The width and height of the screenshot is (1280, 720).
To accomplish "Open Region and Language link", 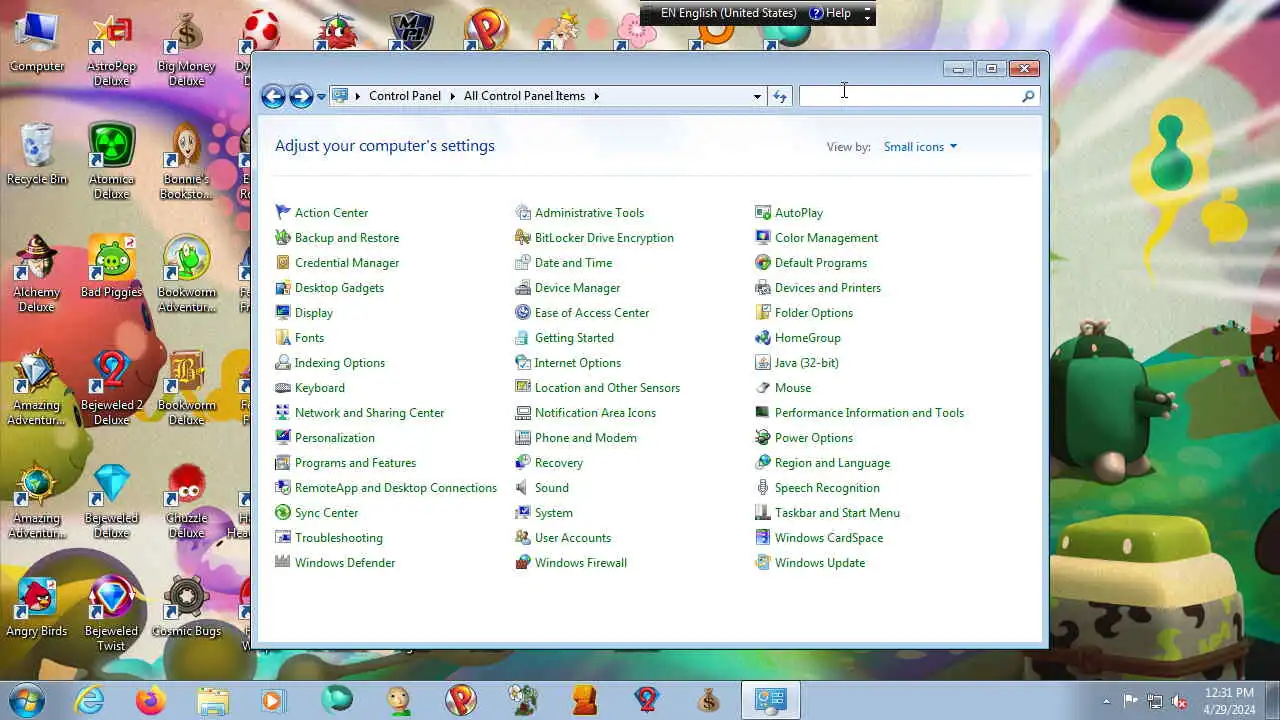I will tap(832, 462).
